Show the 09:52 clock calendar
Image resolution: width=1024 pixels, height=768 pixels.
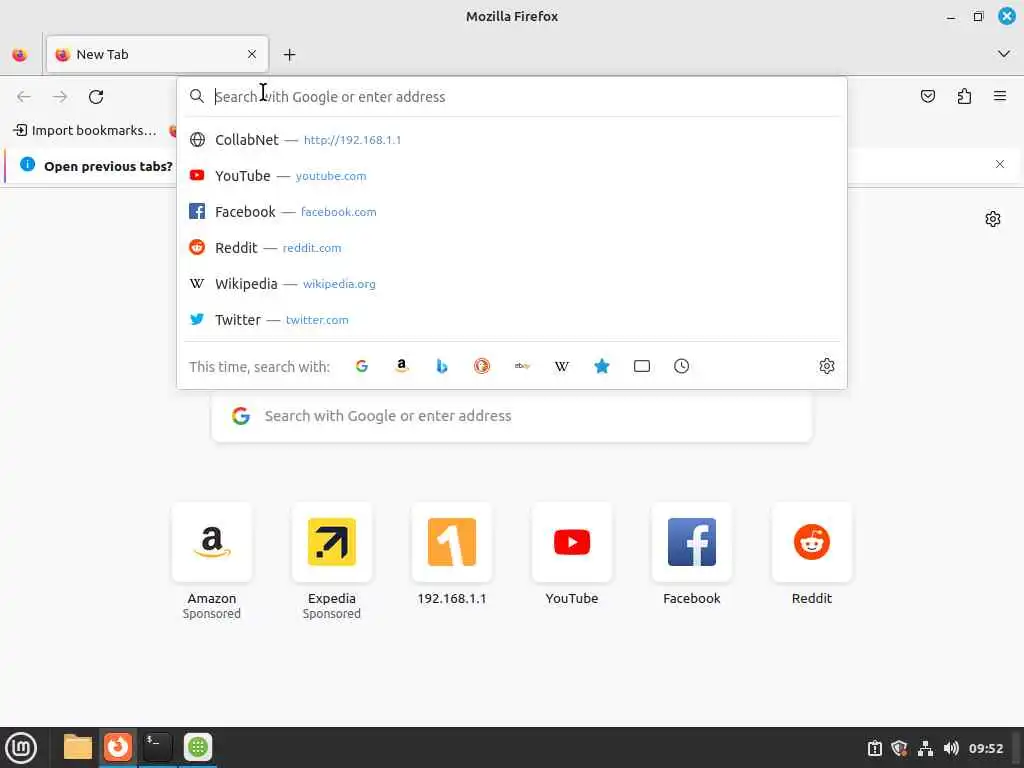pyautogui.click(x=985, y=748)
